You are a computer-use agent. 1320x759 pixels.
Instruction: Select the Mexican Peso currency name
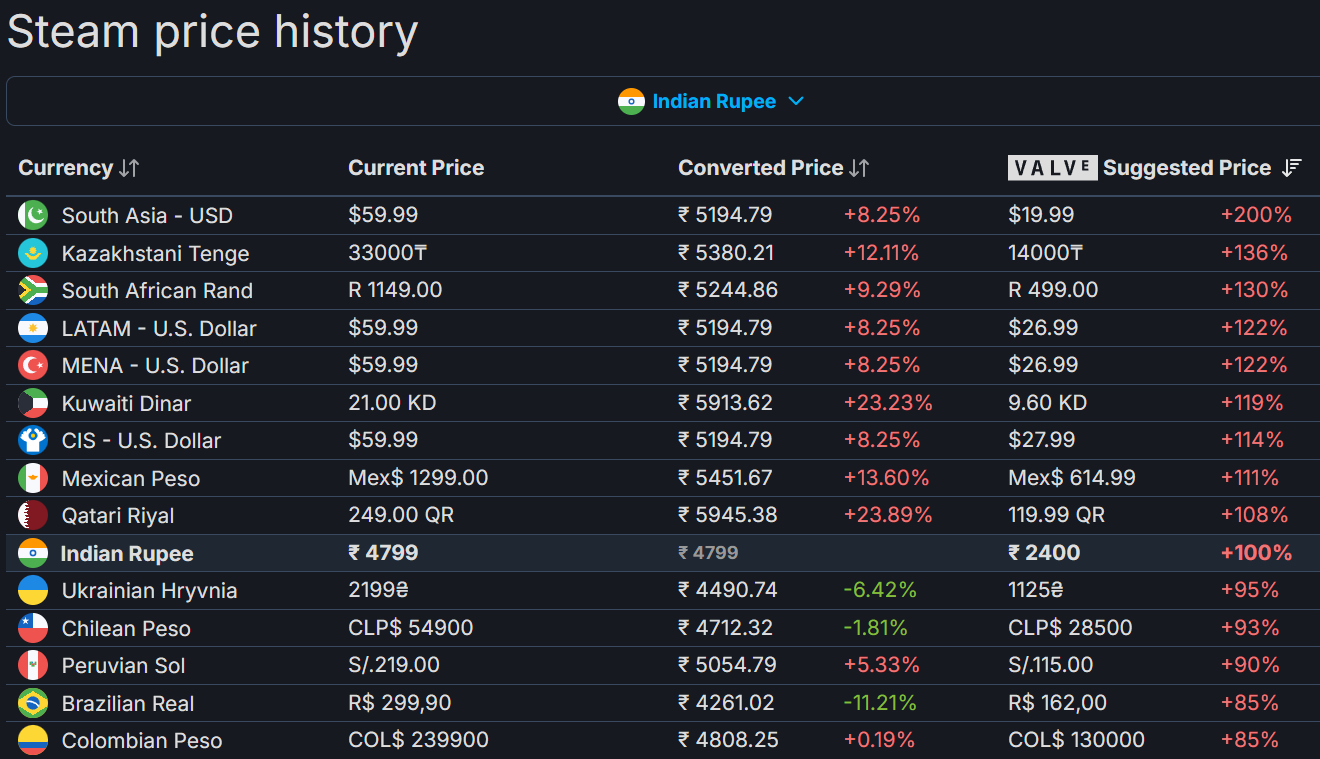pos(131,479)
